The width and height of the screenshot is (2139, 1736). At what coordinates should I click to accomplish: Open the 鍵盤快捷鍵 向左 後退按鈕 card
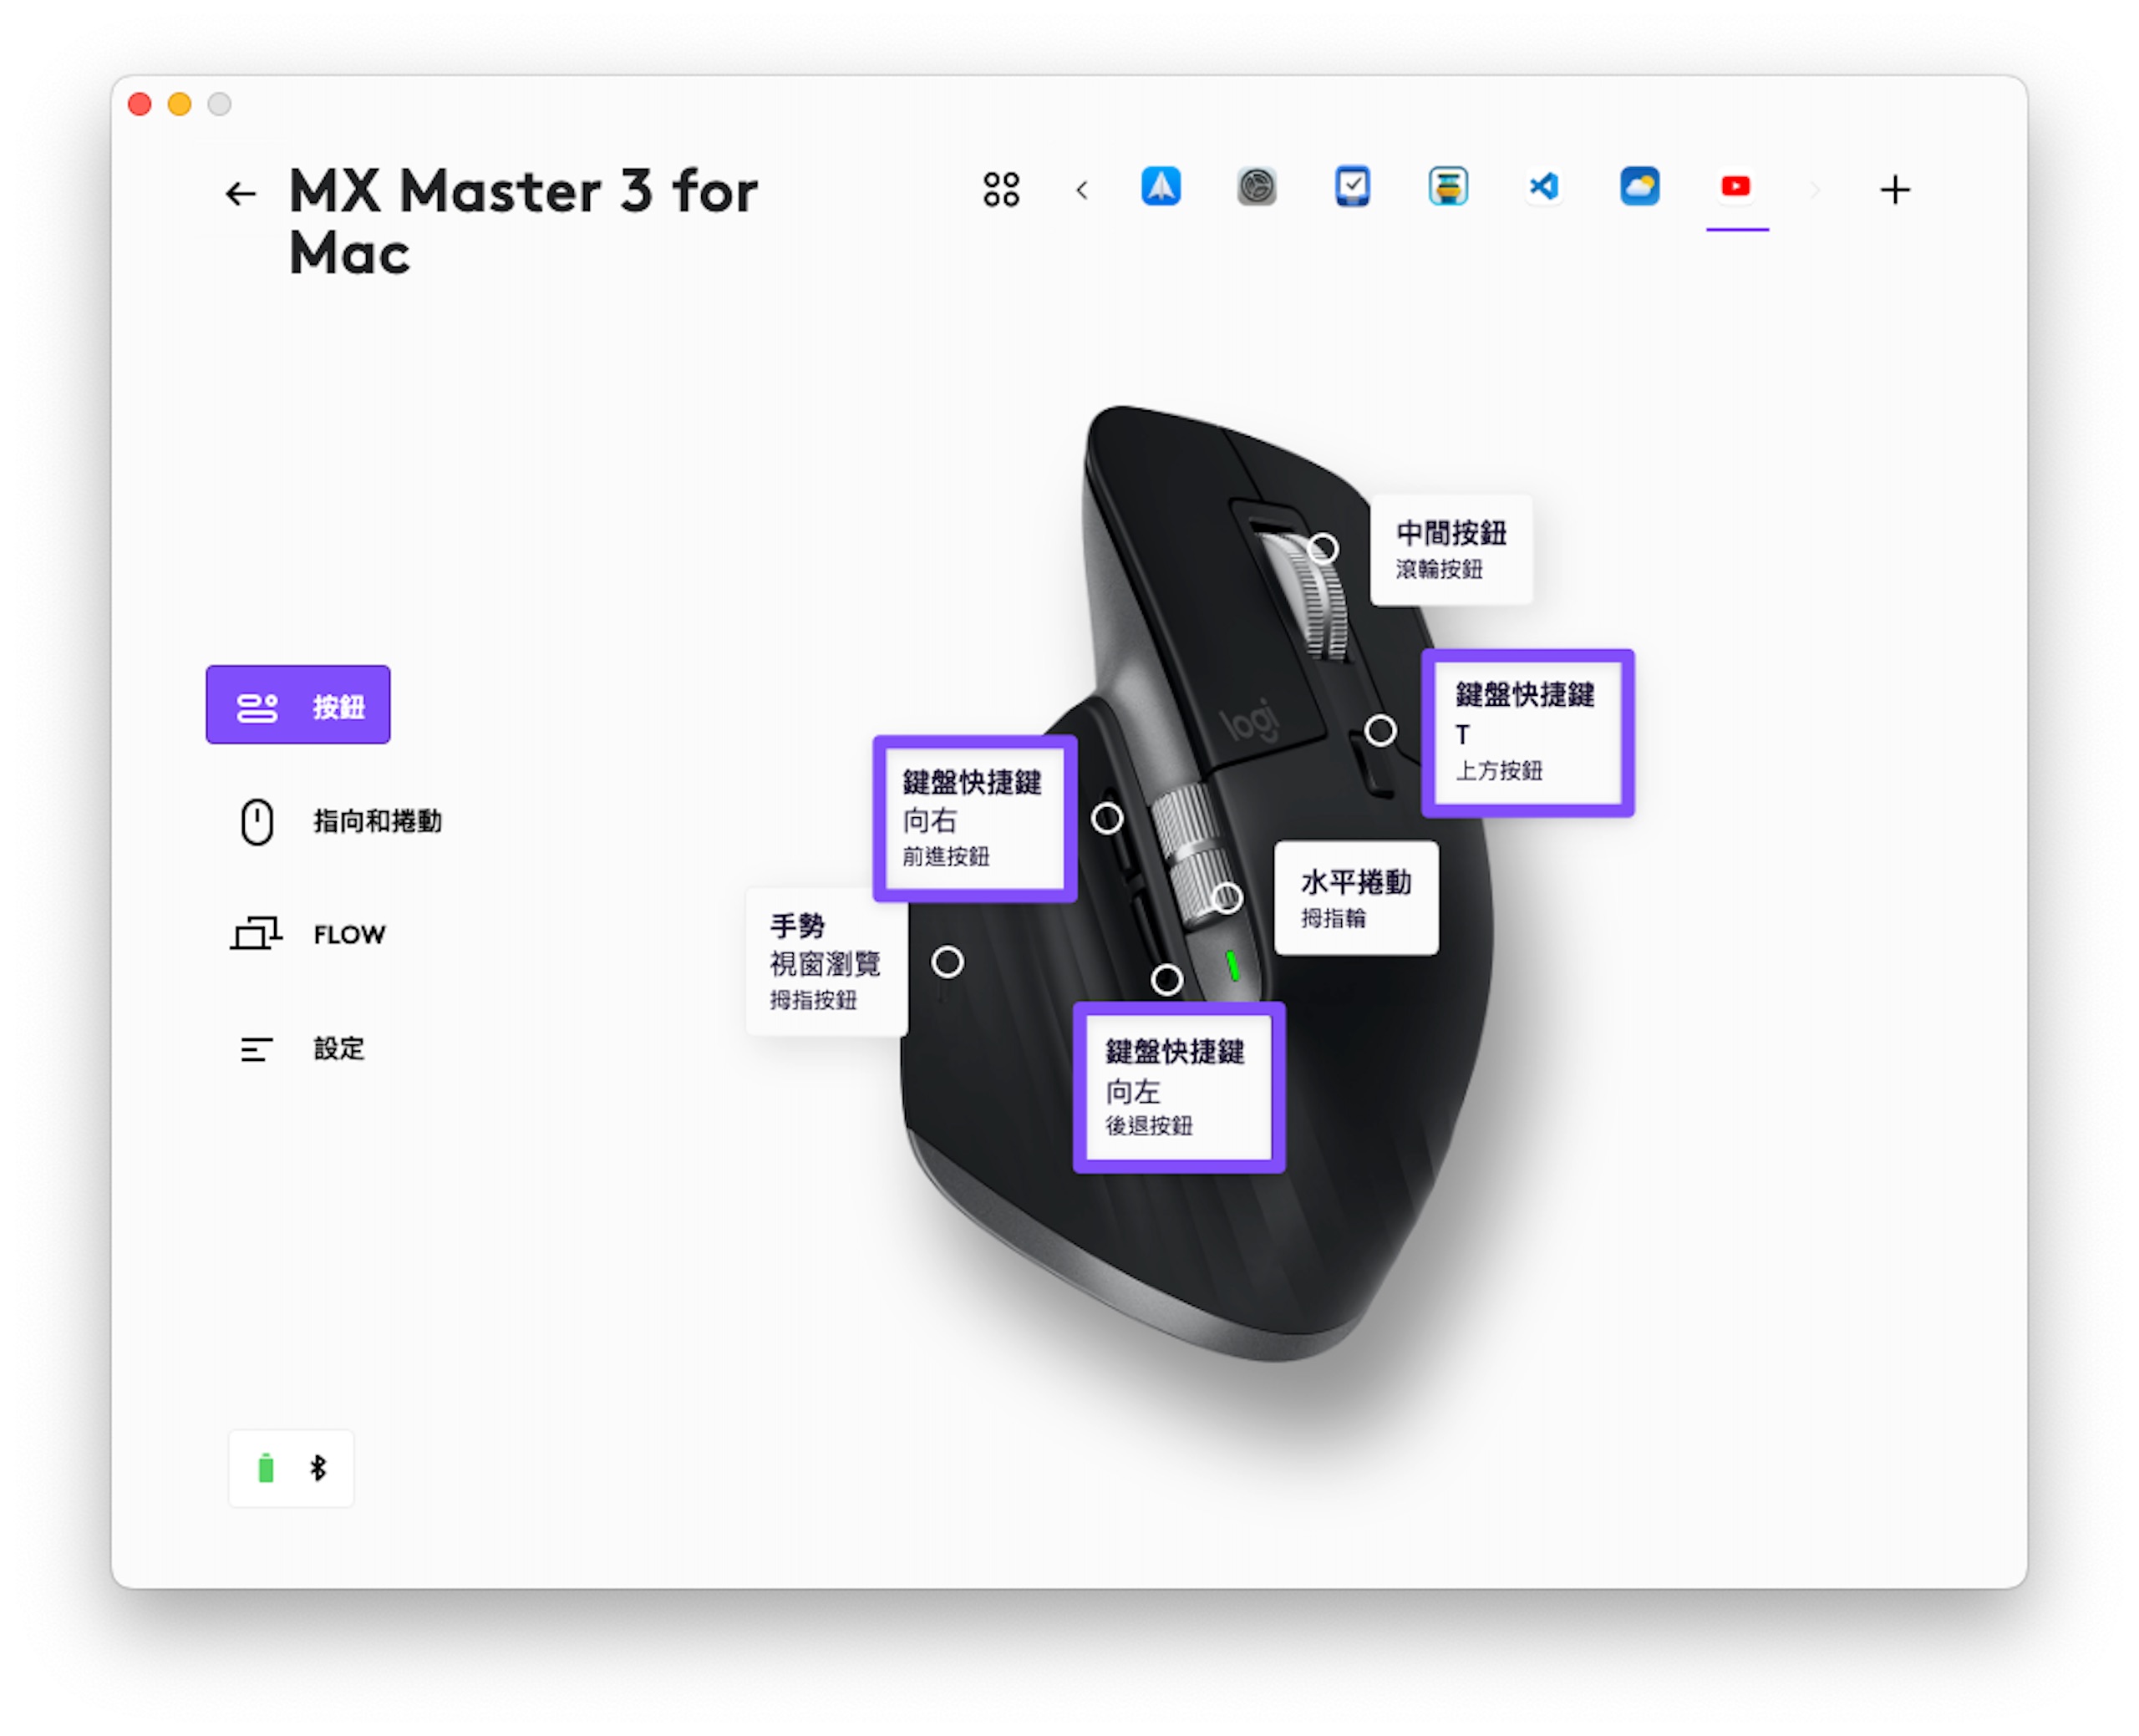tap(1178, 1087)
